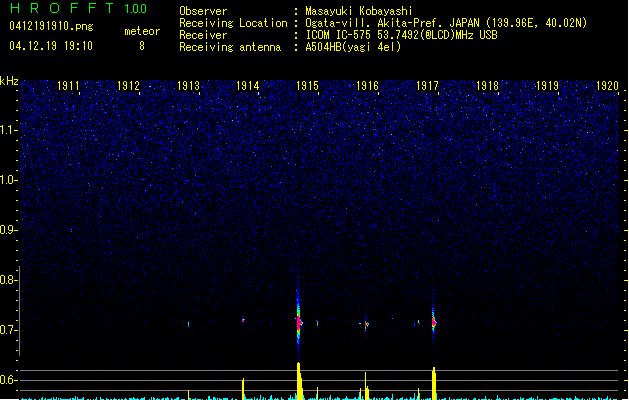Click the A504HB(yagi 4el) antenna text
The height and width of the screenshot is (400, 629).
pyautogui.click(x=353, y=47)
